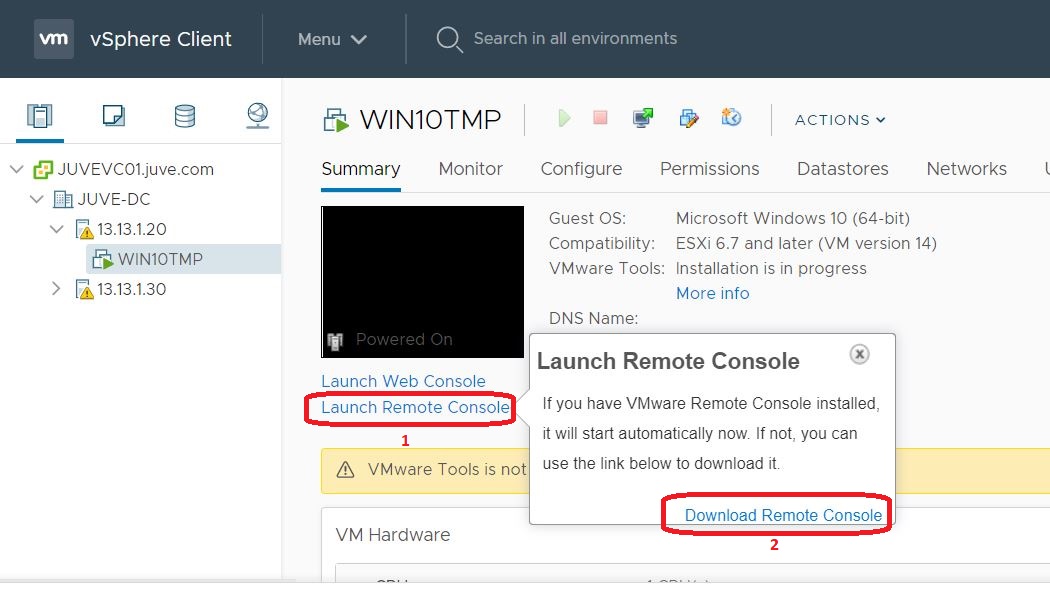Click the VM Hardware panel header
This screenshot has width=1050, height=589.
(x=392, y=535)
